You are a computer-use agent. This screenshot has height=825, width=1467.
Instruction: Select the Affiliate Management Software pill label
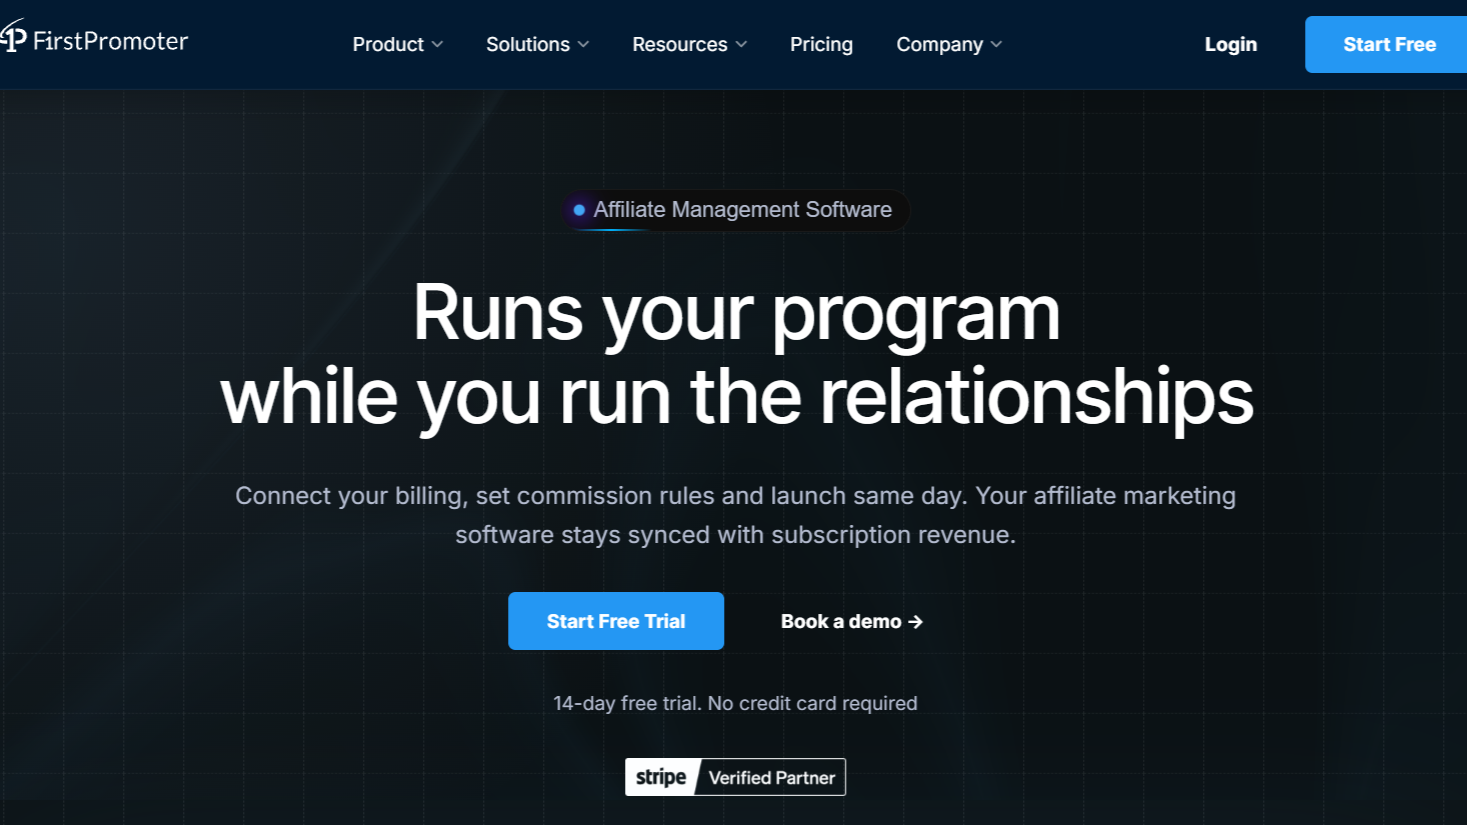point(735,210)
